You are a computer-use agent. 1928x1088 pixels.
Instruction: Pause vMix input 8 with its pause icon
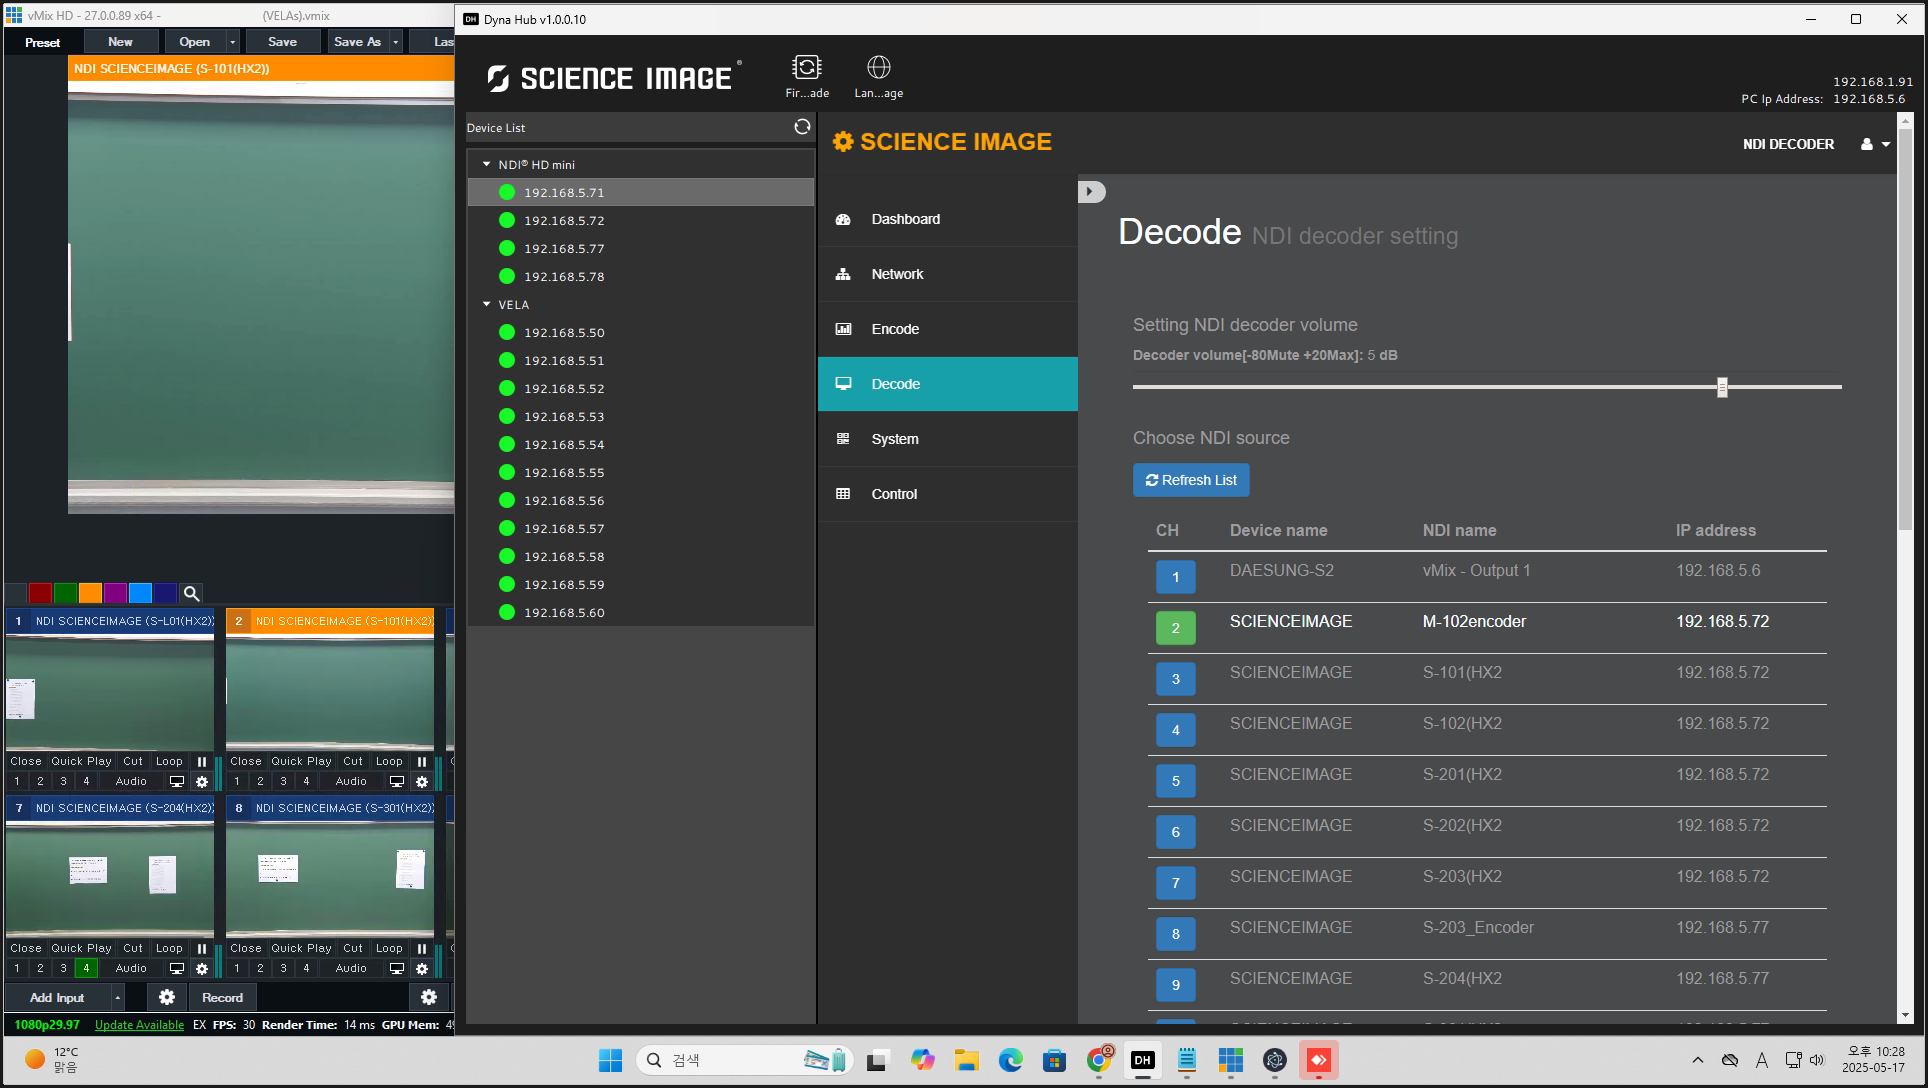pyautogui.click(x=421, y=948)
